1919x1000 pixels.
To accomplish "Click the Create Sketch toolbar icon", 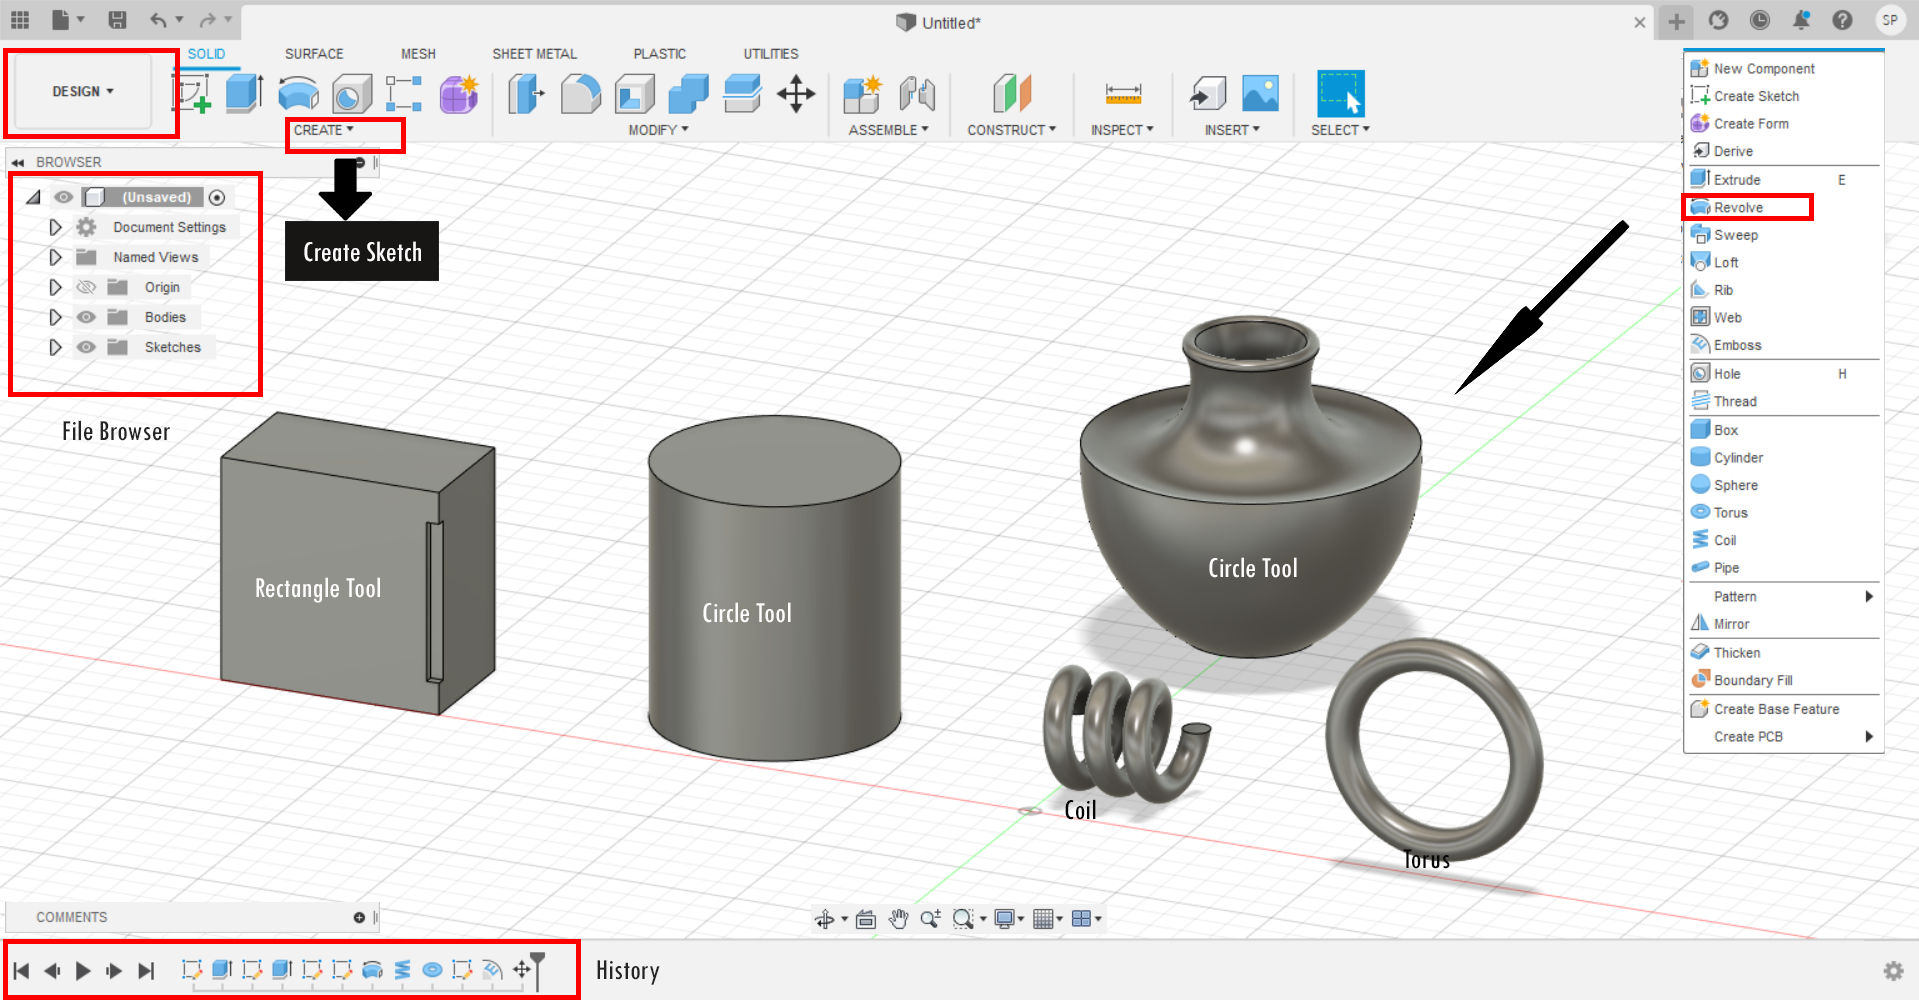I will (x=192, y=94).
